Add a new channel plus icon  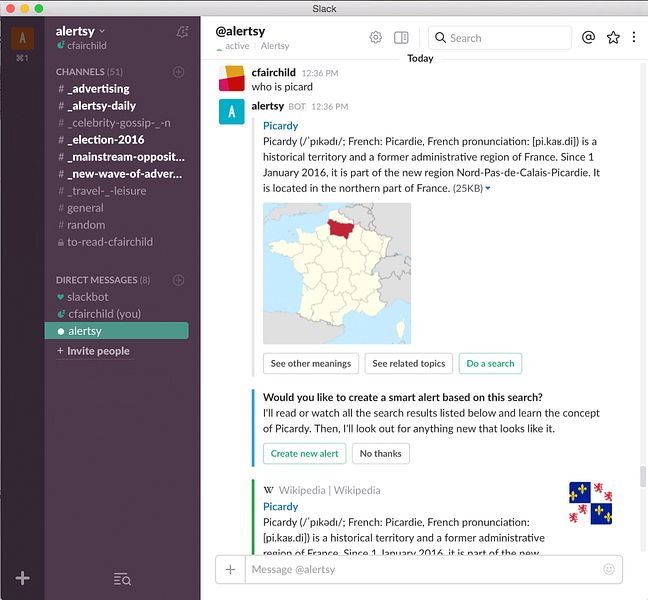(178, 72)
